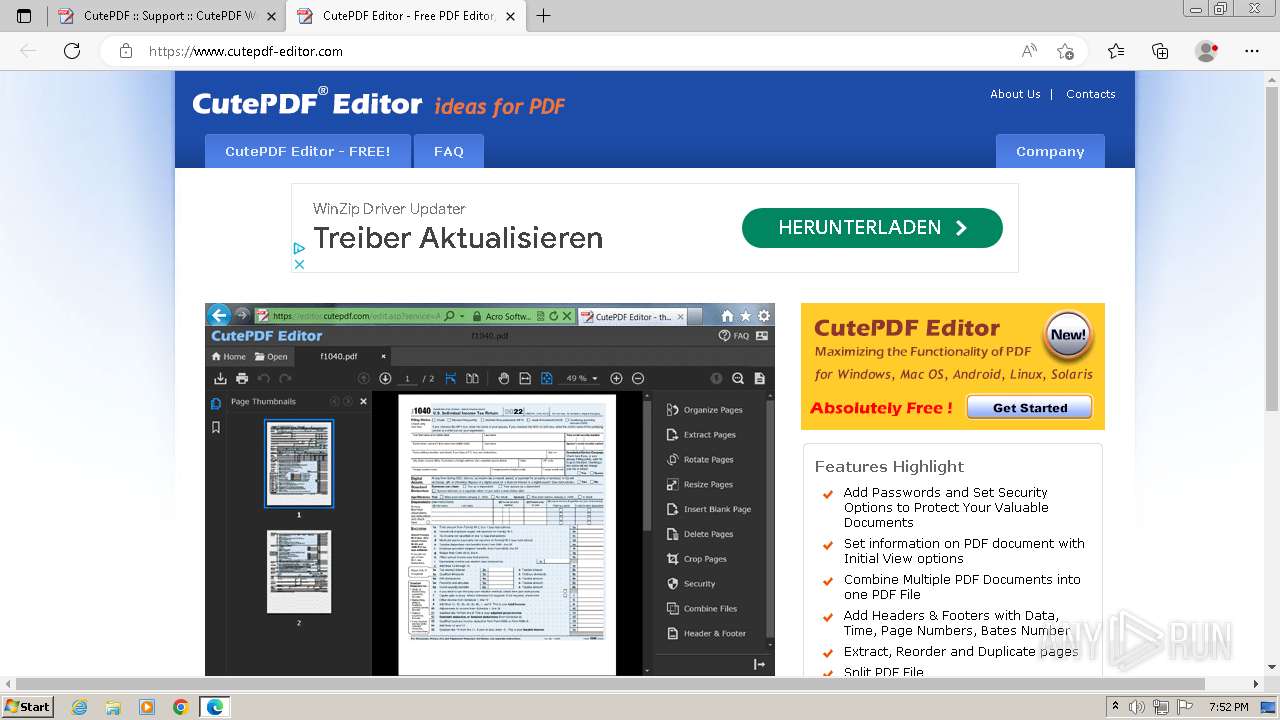Follow the Contacts link

(1090, 94)
